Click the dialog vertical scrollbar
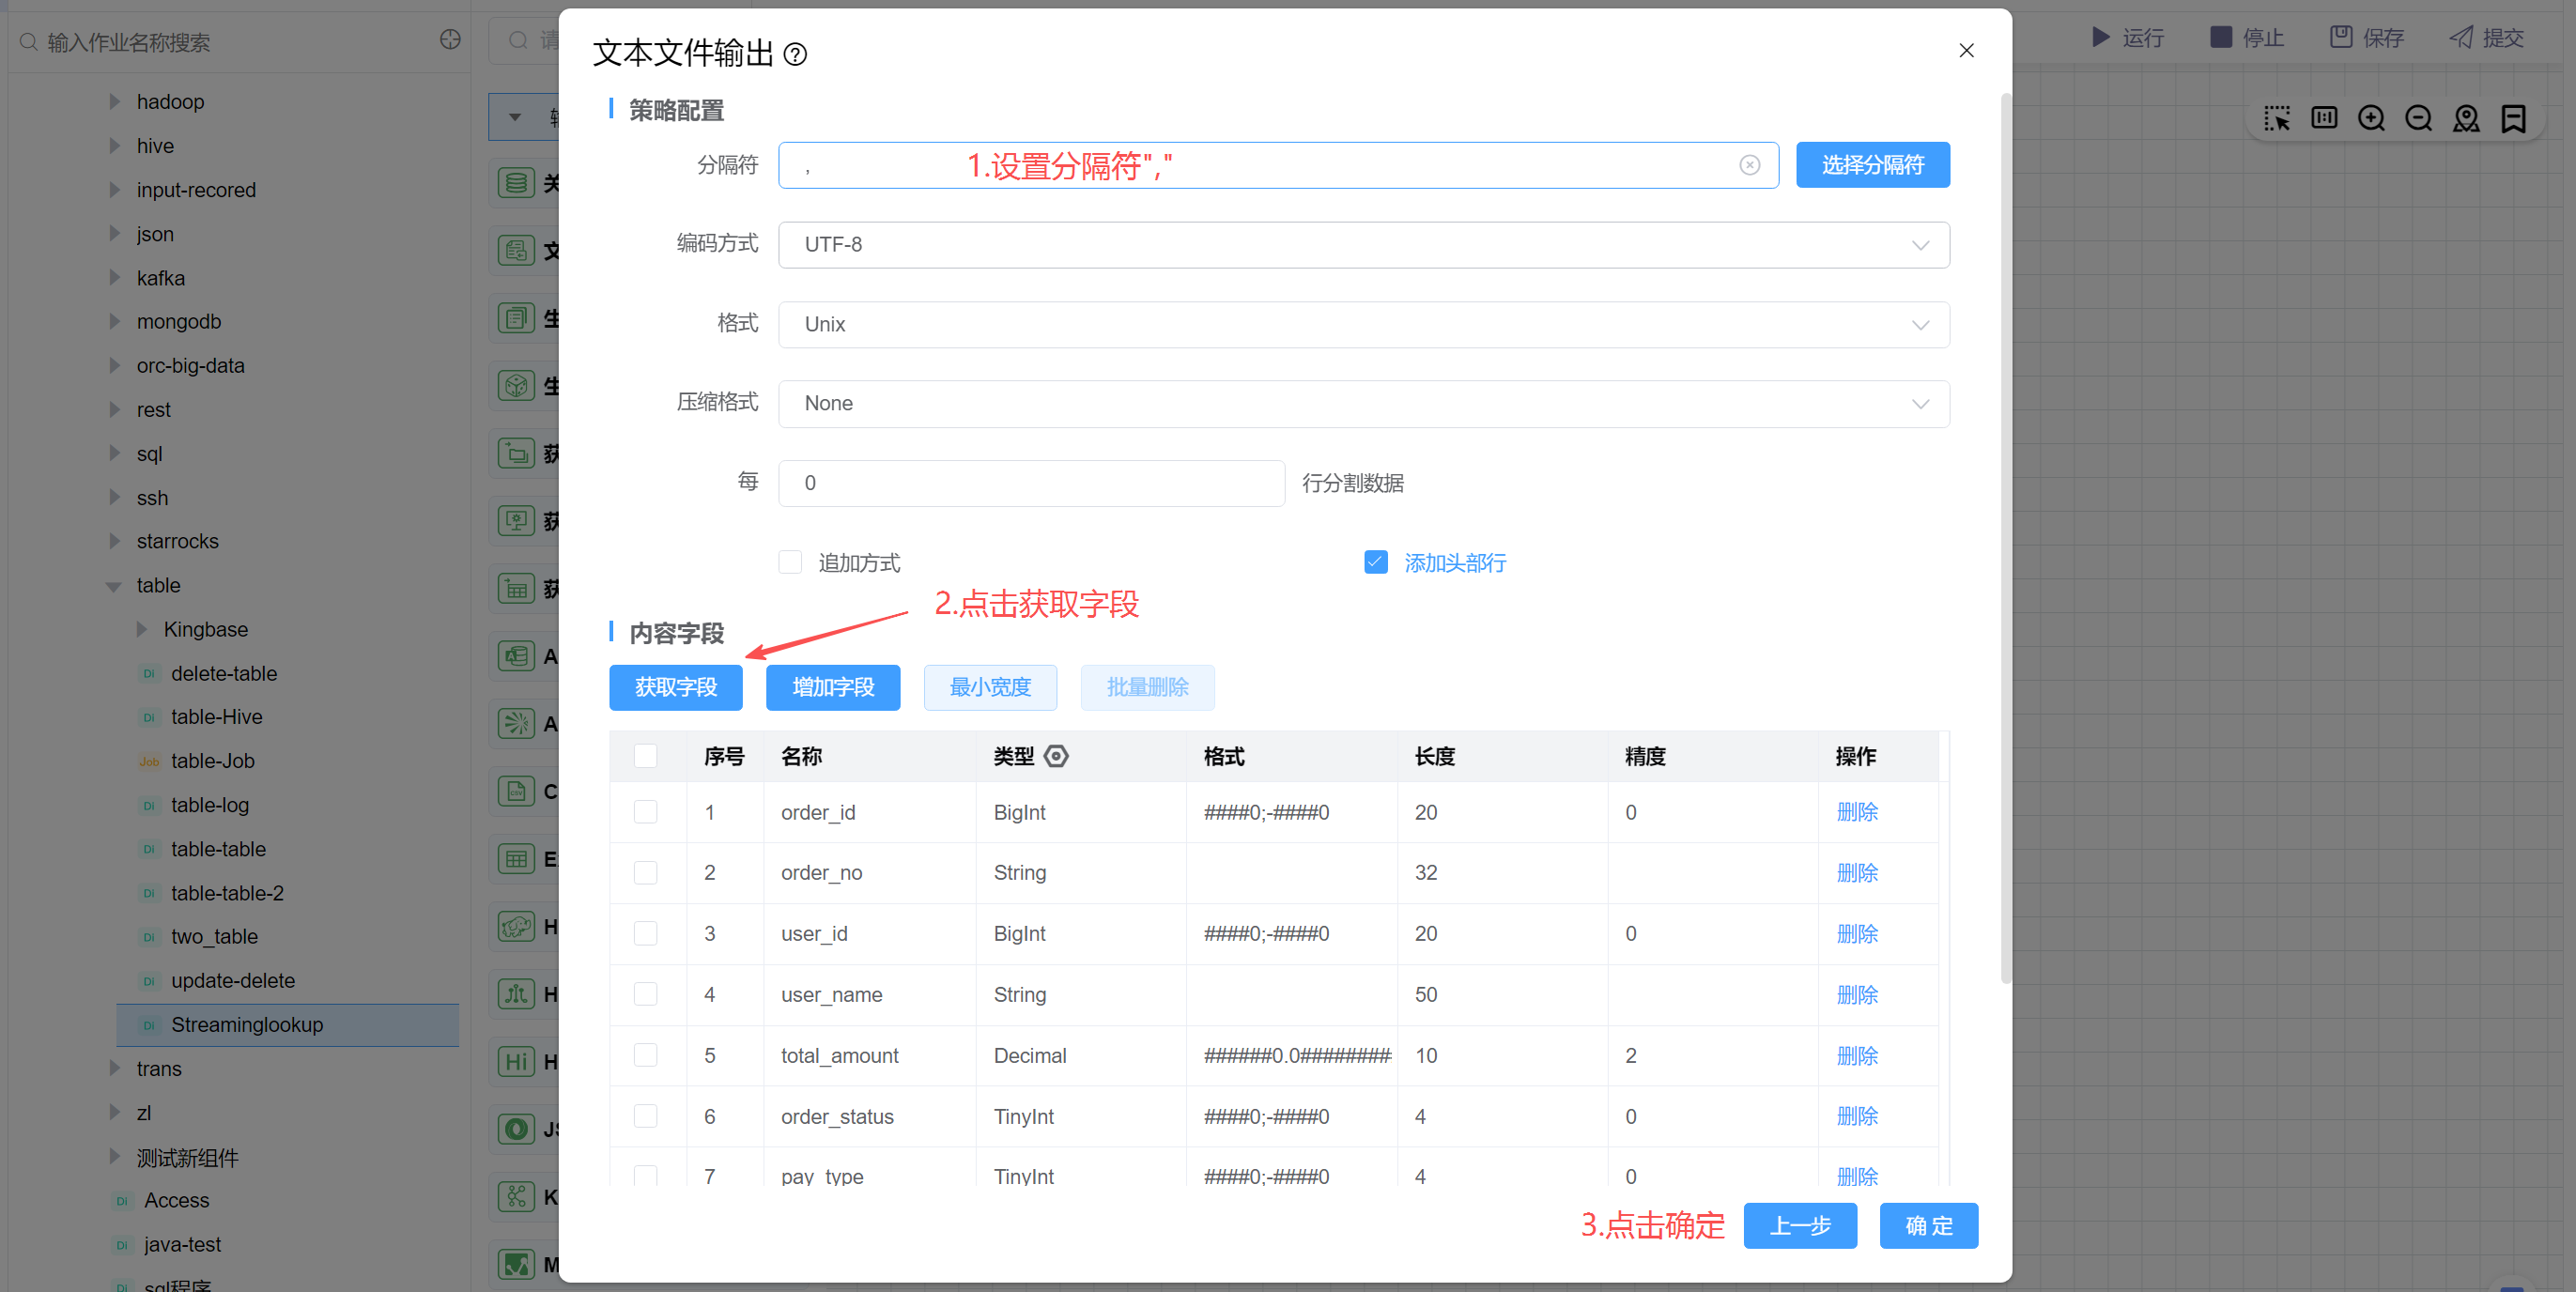Screen dimensions: 2576x1292 [x=2005, y=540]
